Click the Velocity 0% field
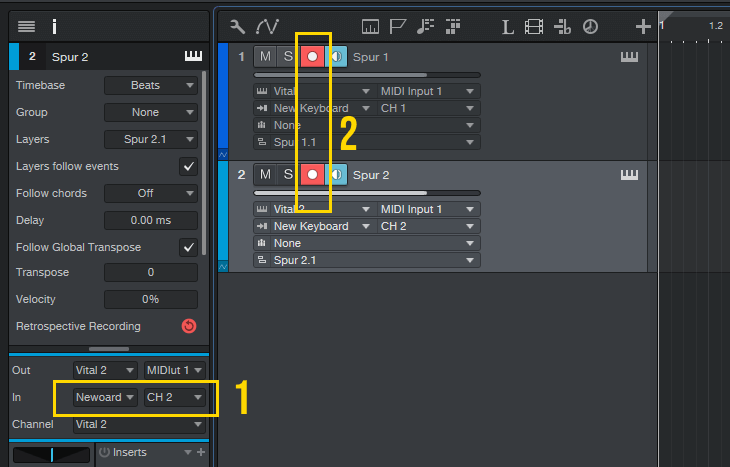 tap(151, 299)
